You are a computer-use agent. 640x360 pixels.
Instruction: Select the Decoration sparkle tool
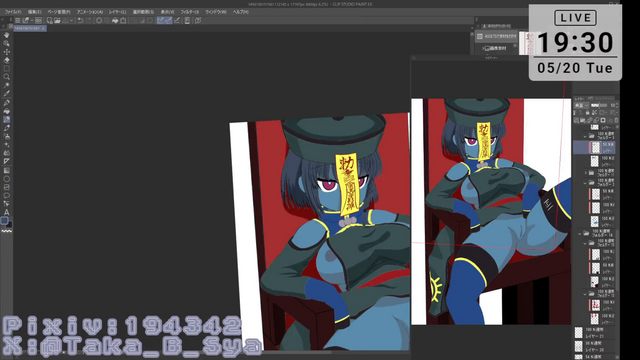7,145
